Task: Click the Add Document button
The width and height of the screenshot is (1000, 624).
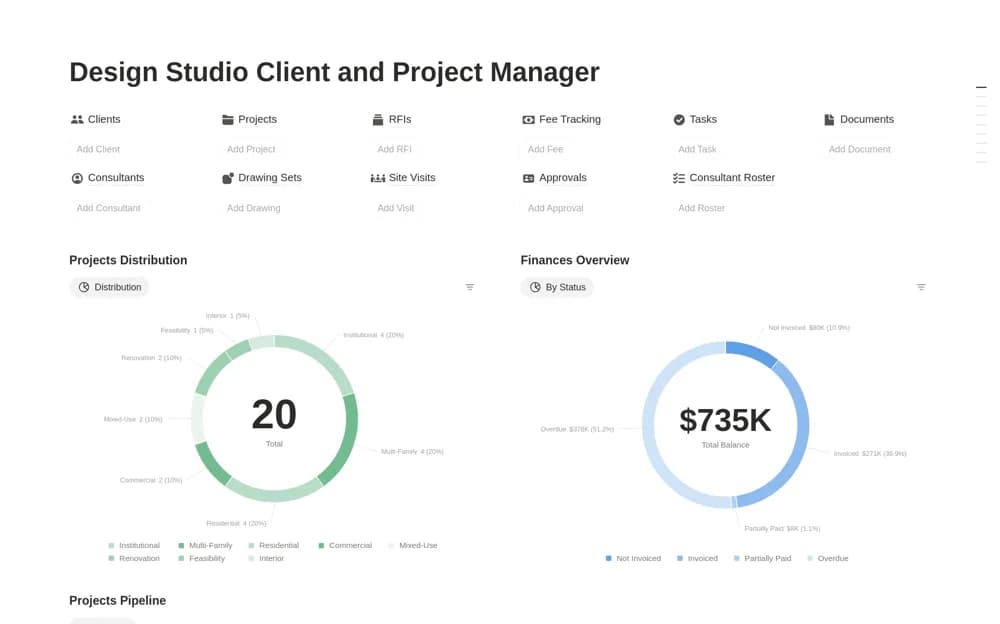Action: pos(860,149)
